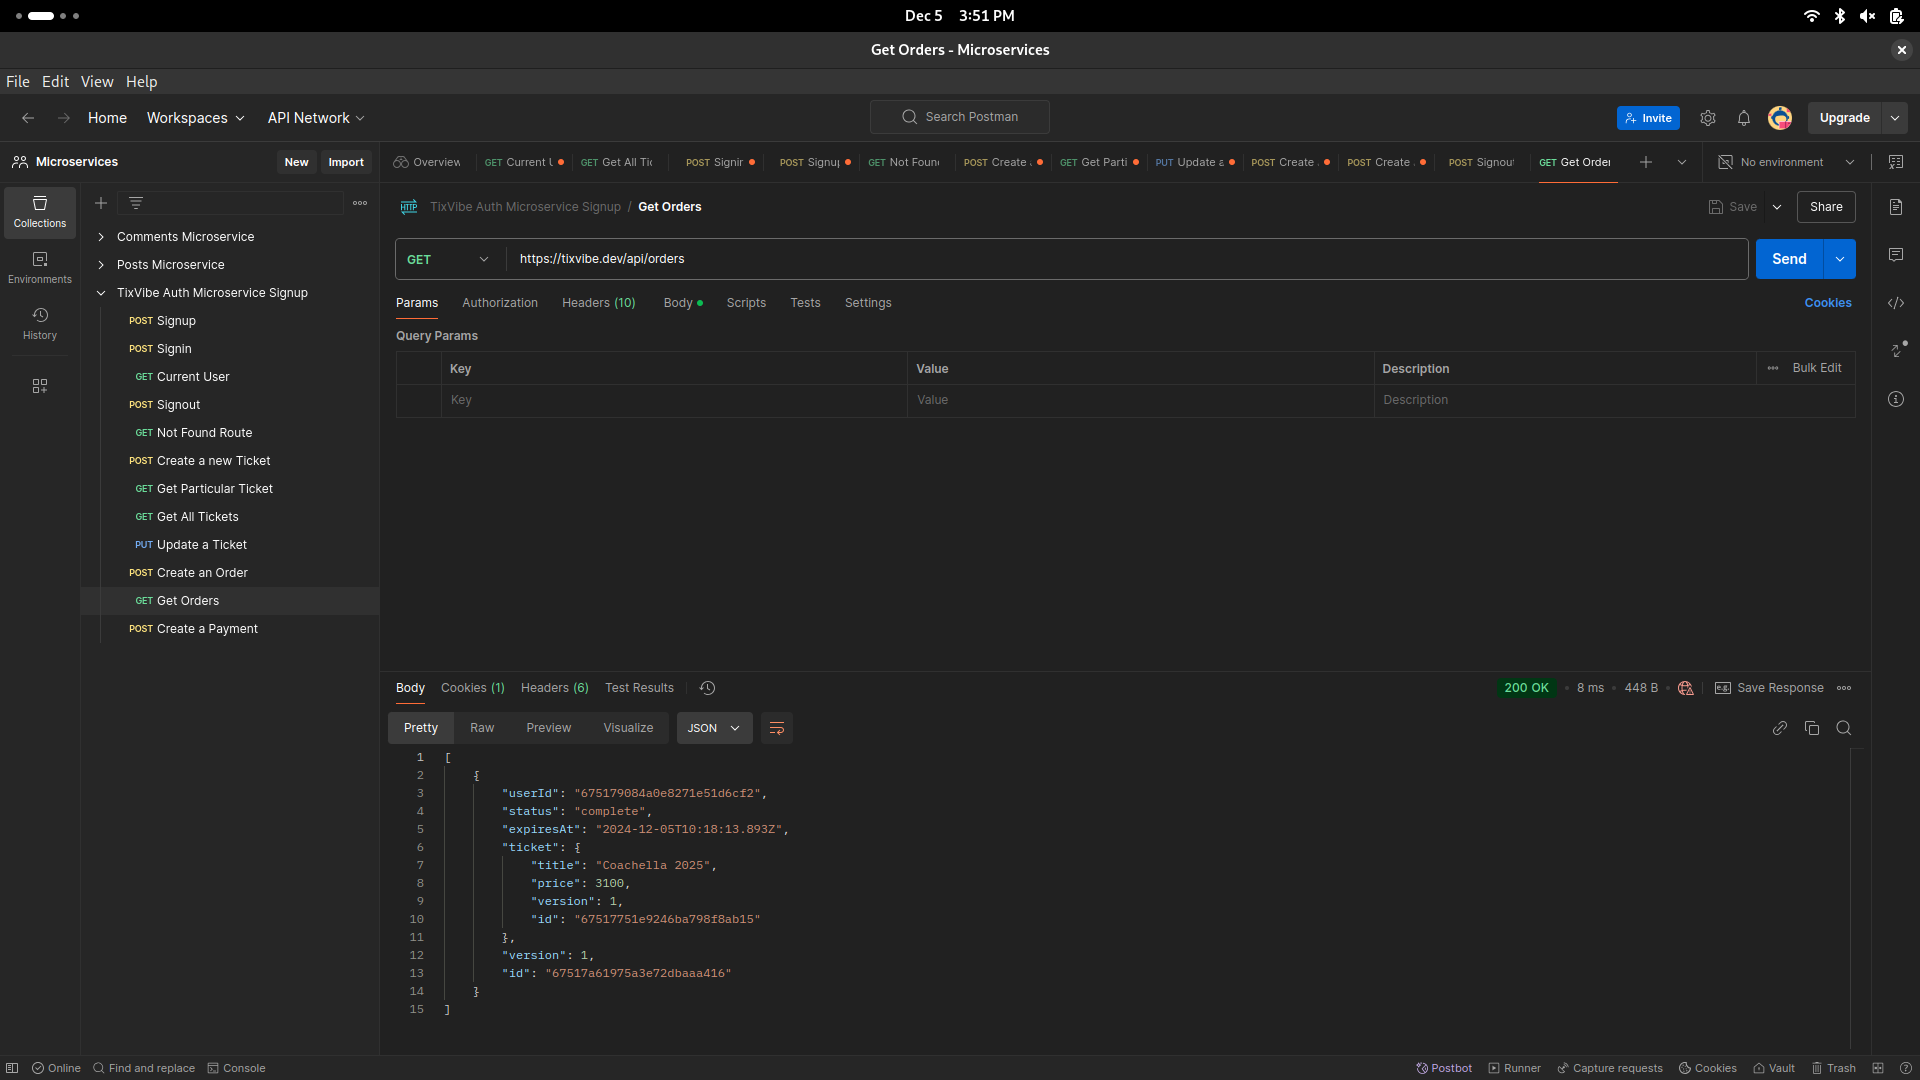
Task: Toggle the sidebar from the status bar
Action: click(12, 1068)
